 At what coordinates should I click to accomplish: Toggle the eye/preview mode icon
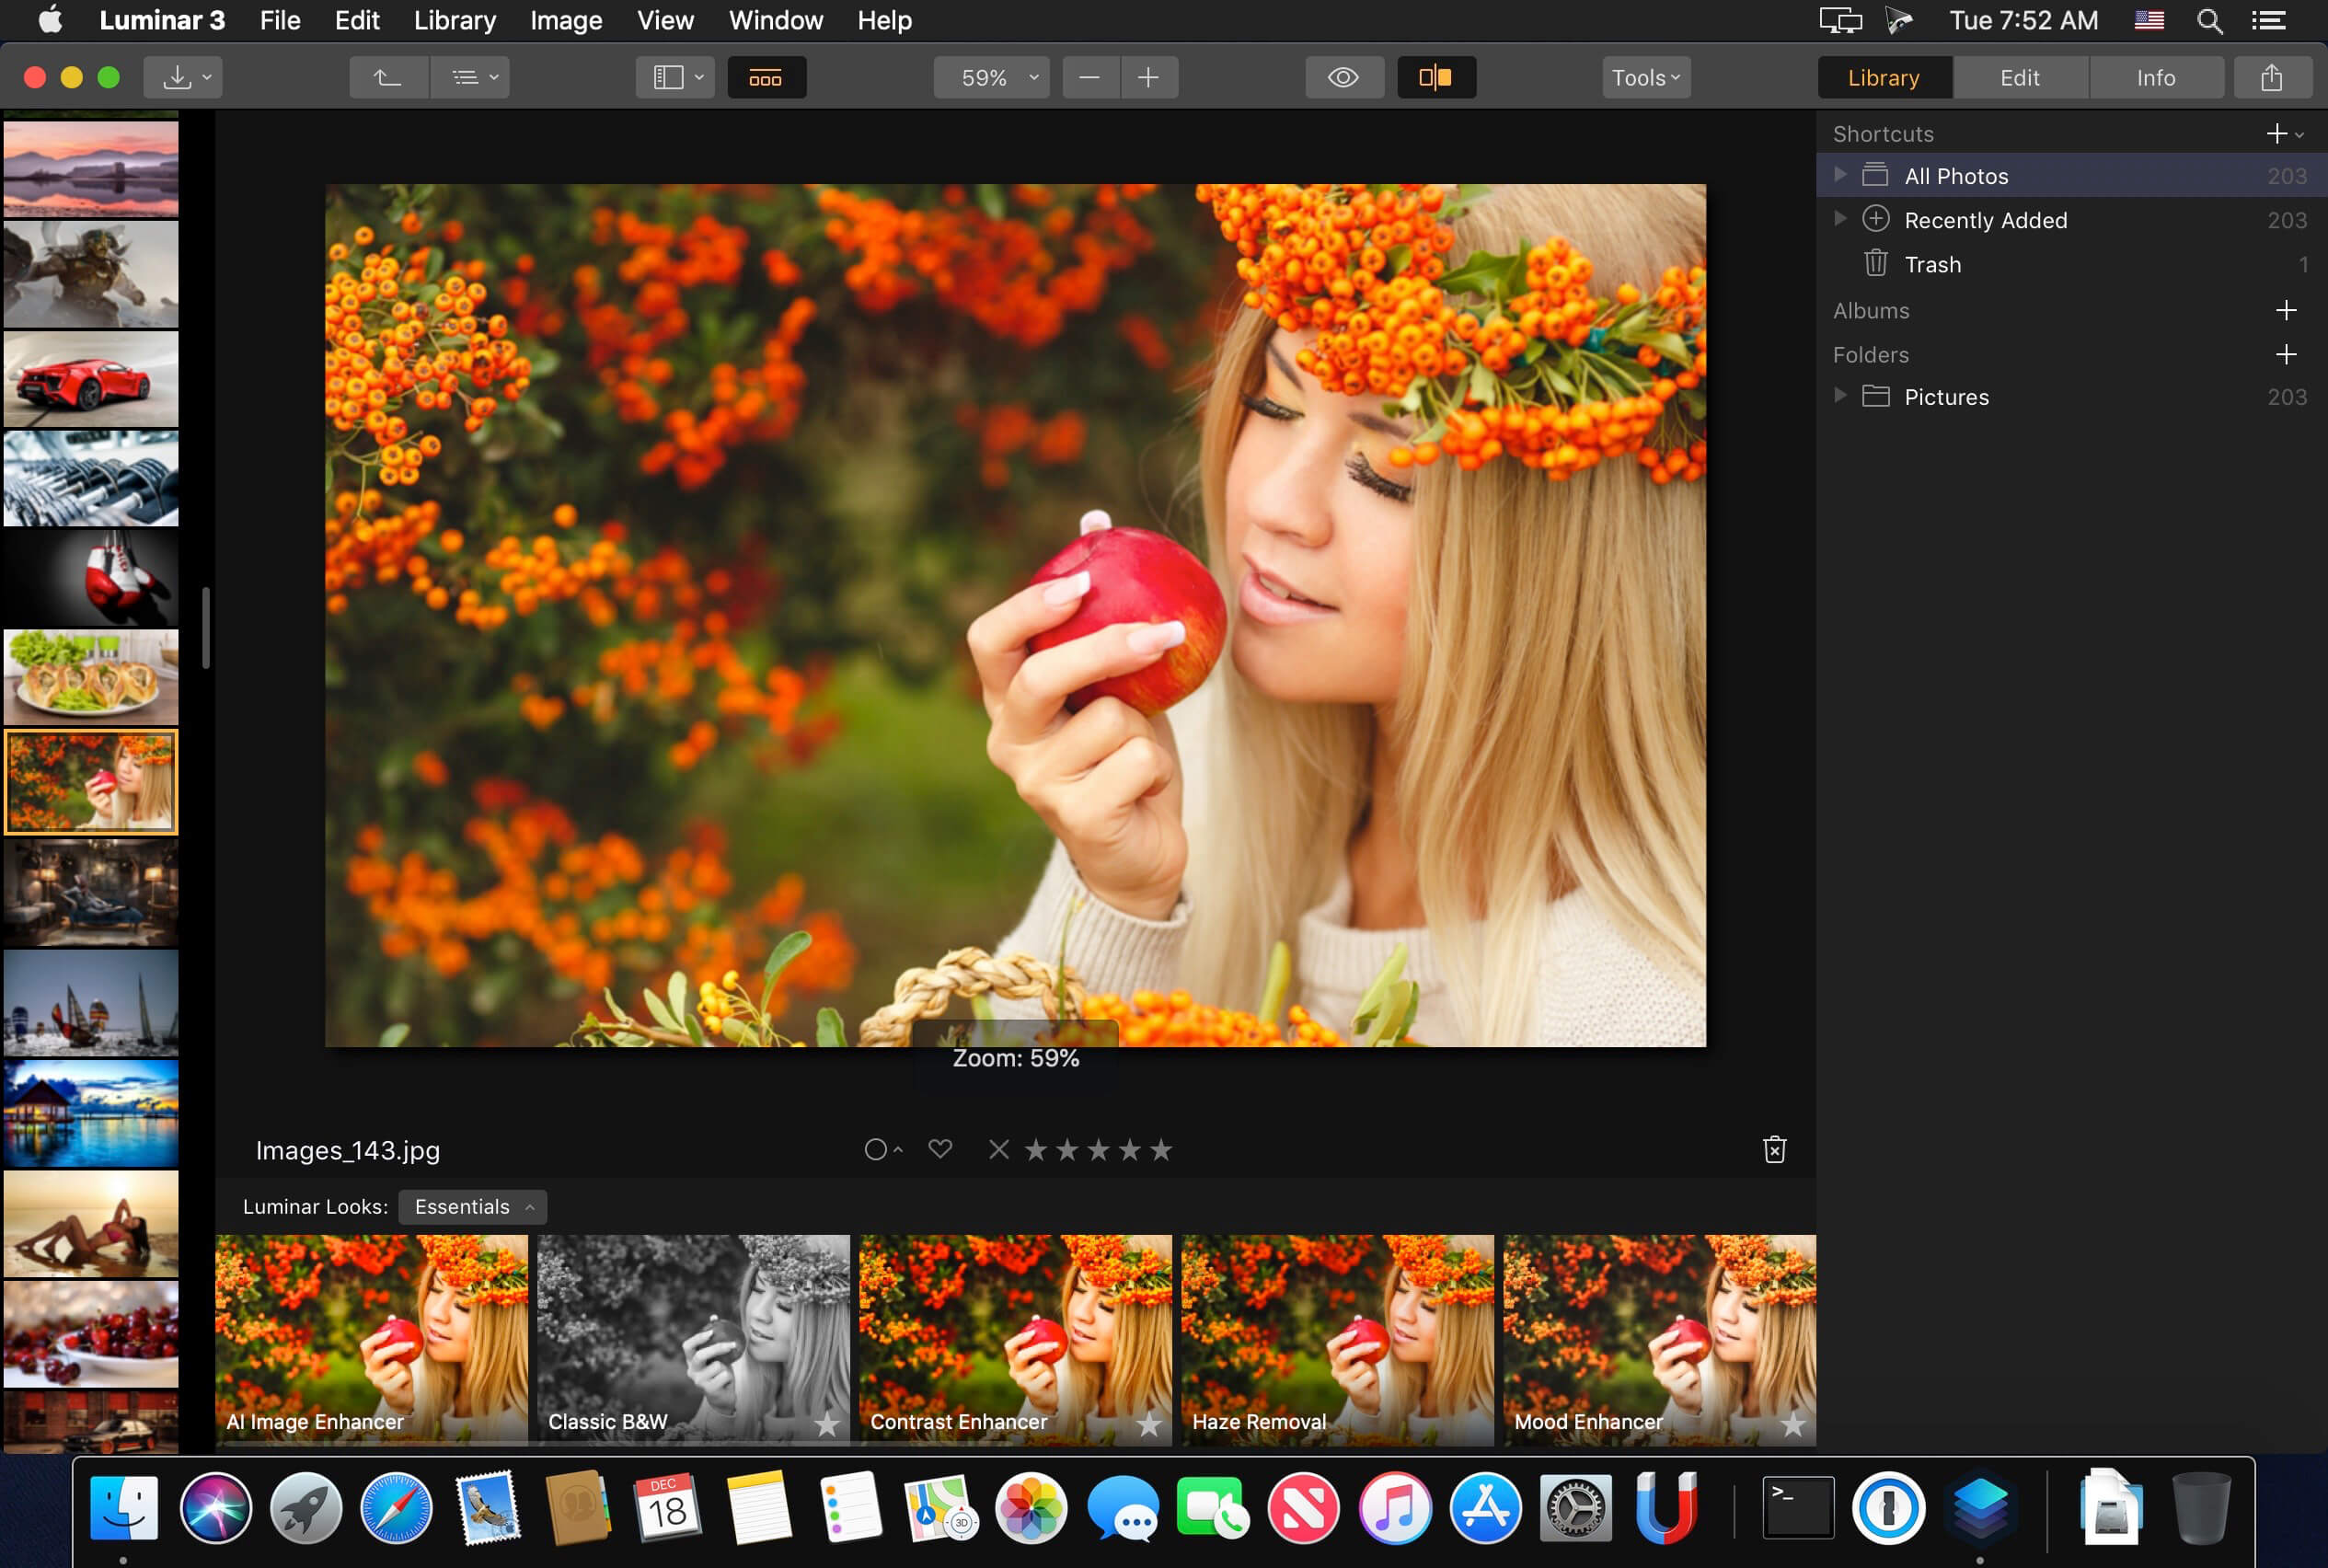point(1345,77)
